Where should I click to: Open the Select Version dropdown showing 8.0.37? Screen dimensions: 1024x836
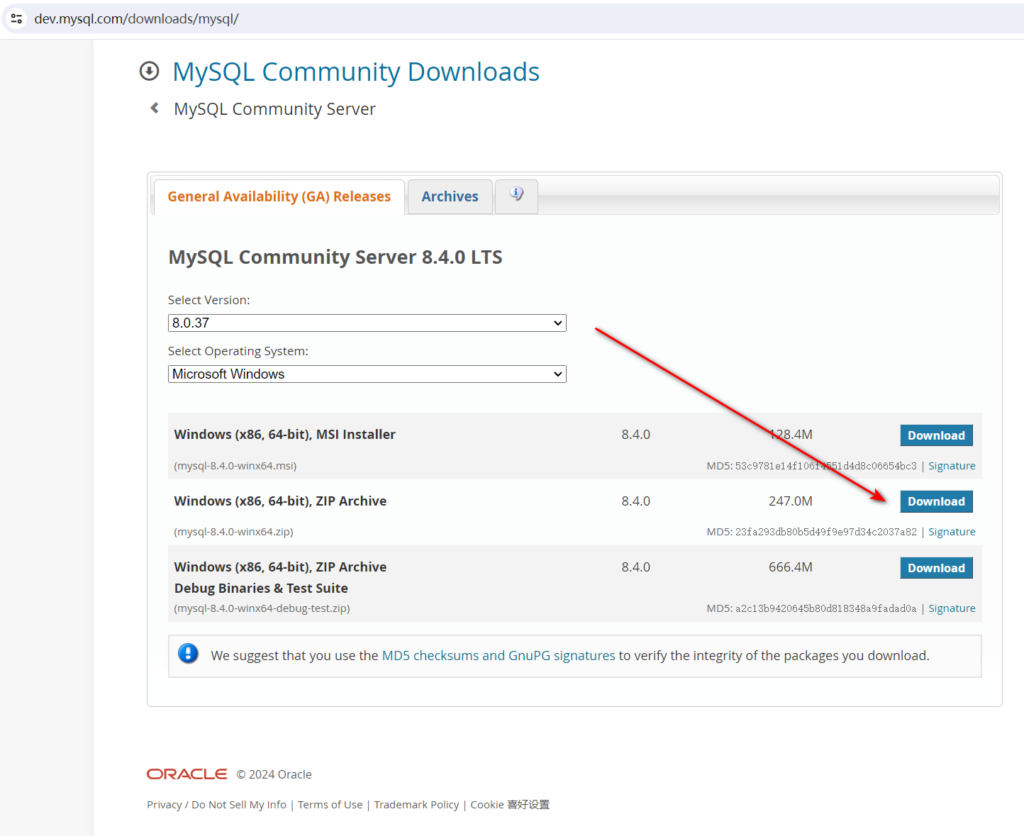pyautogui.click(x=367, y=323)
